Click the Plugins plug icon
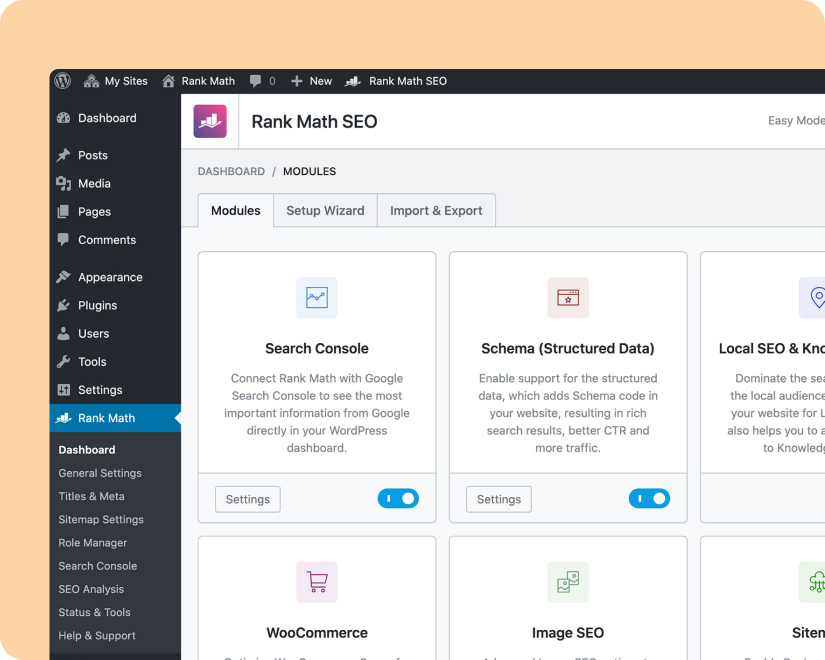825x660 pixels. point(64,305)
